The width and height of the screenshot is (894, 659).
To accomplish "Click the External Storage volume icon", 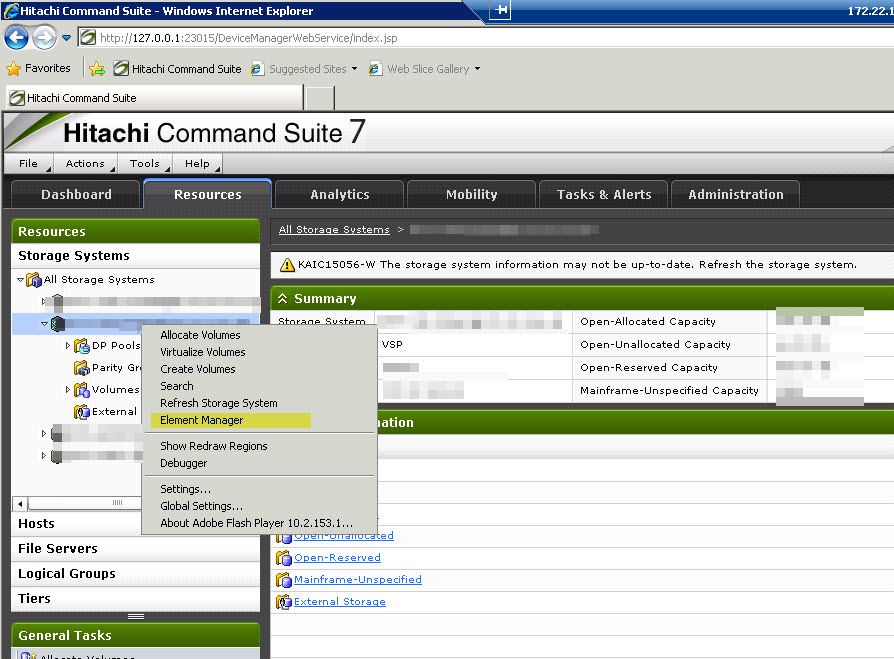I will (283, 602).
